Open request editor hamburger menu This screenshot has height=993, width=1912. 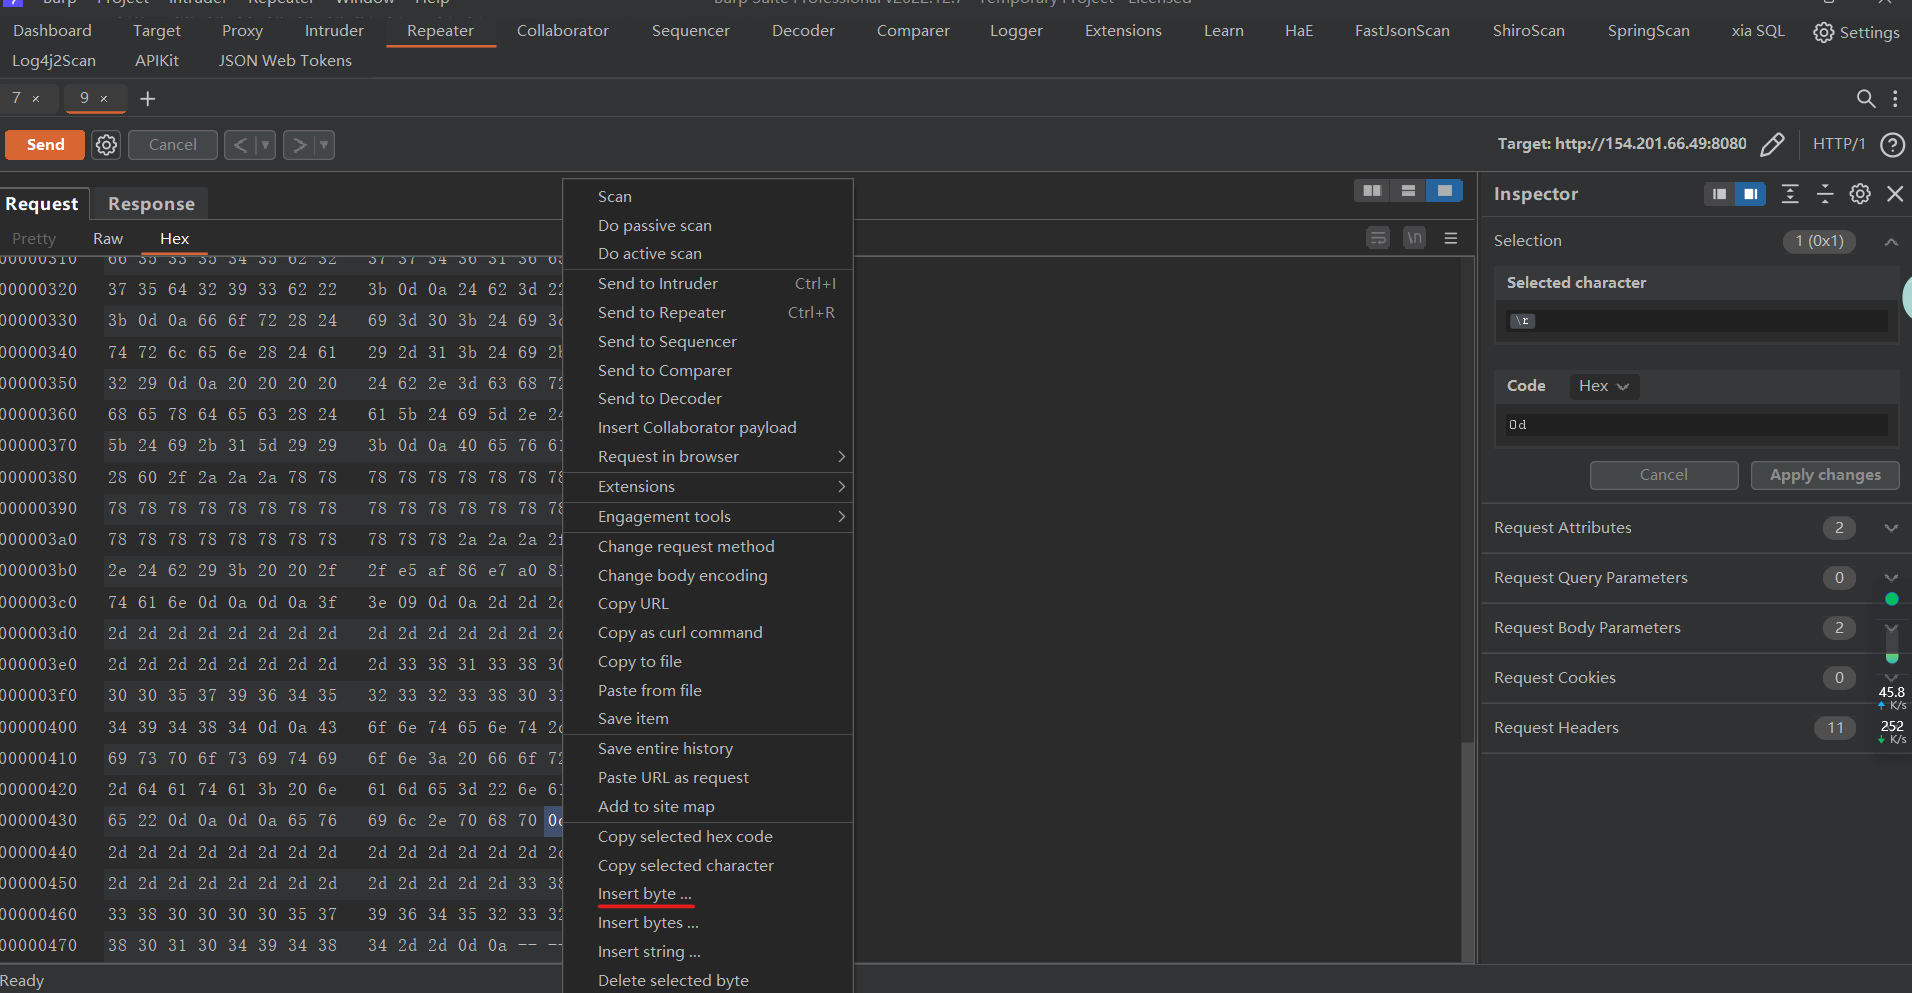point(1450,238)
